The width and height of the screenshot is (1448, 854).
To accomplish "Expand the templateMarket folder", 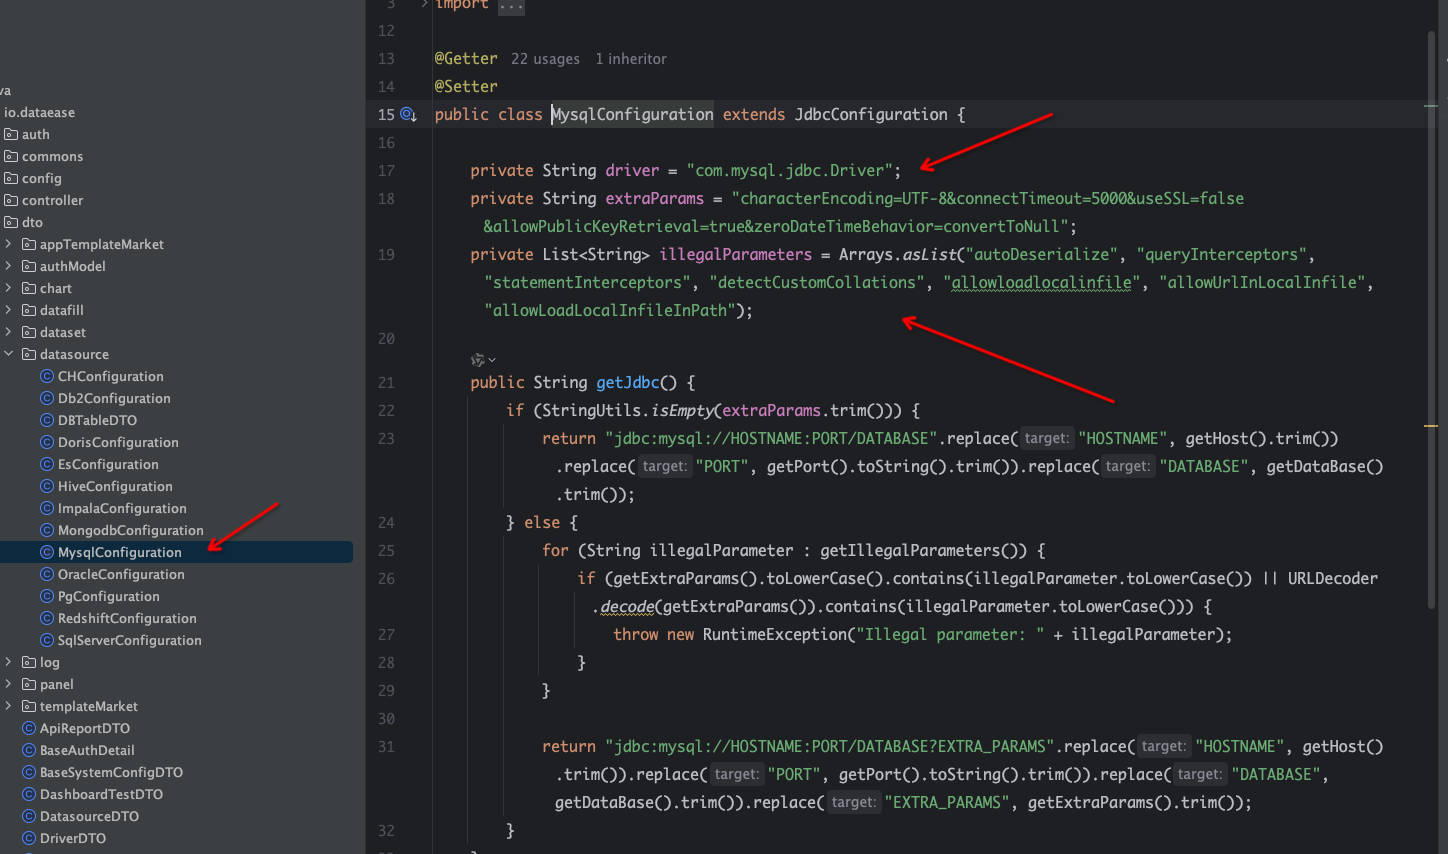I will tap(9, 707).
